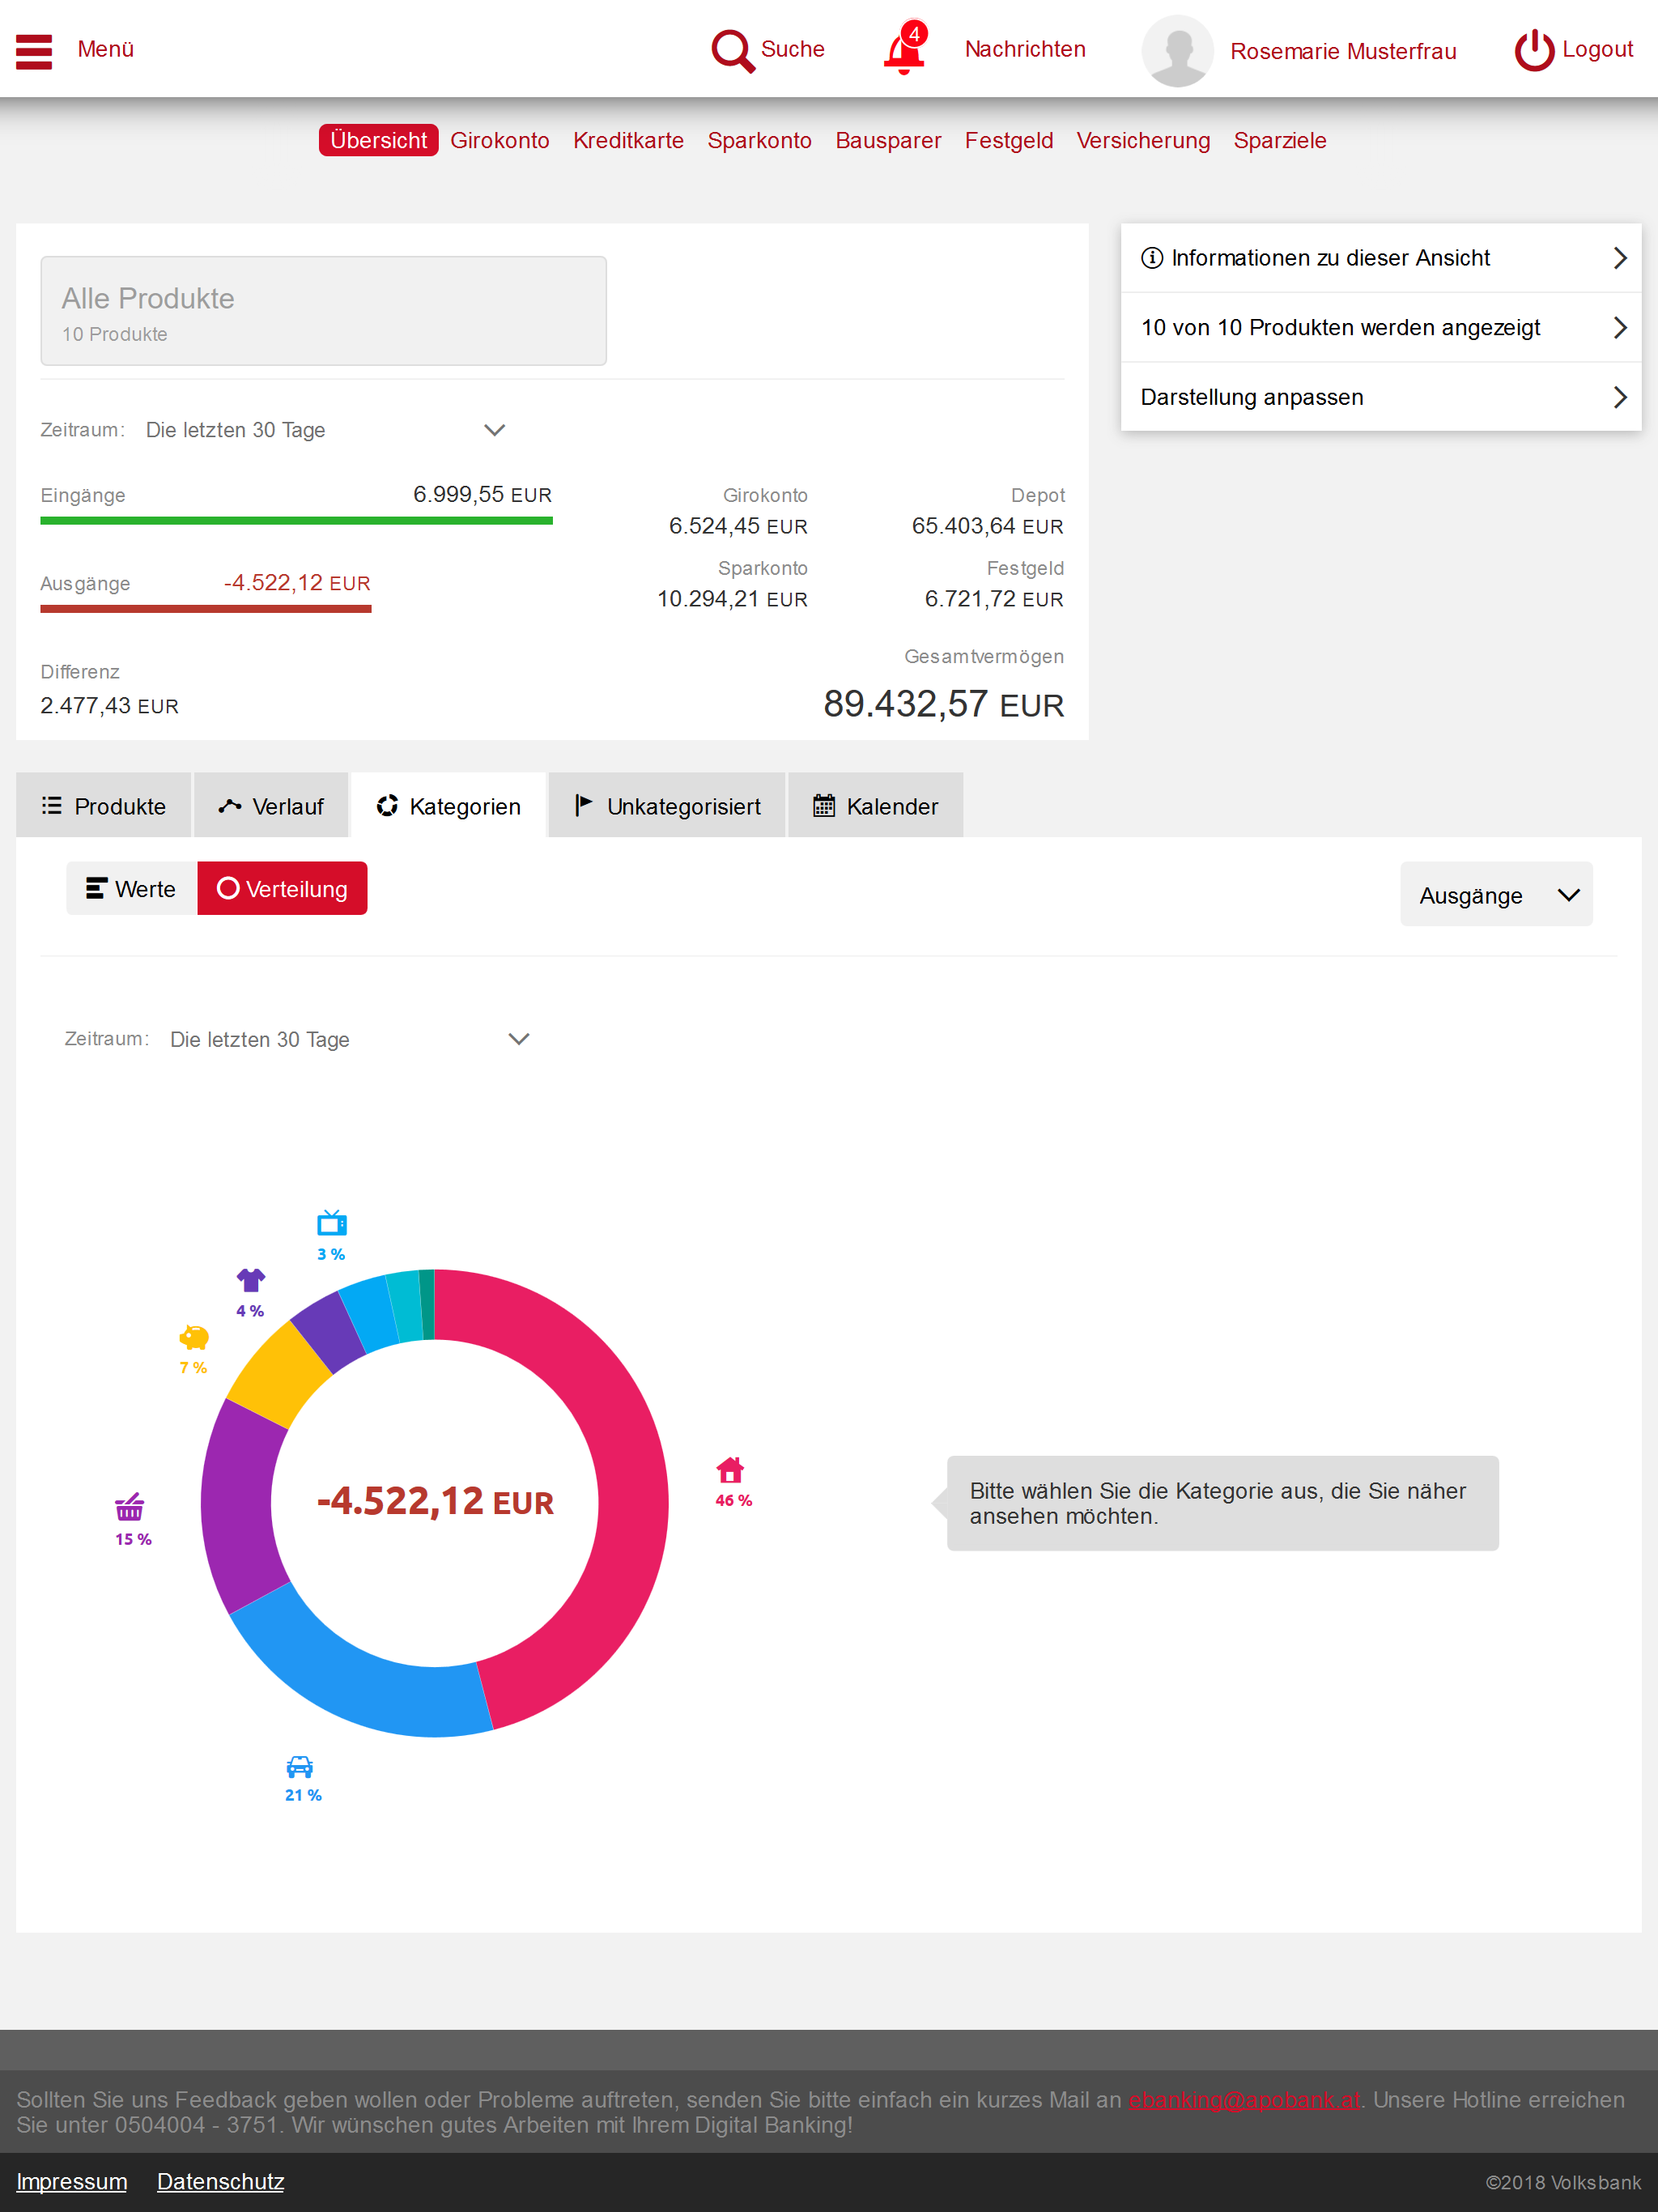Open the hamburger Menü icon
1658x2212 pixels.
(34, 51)
